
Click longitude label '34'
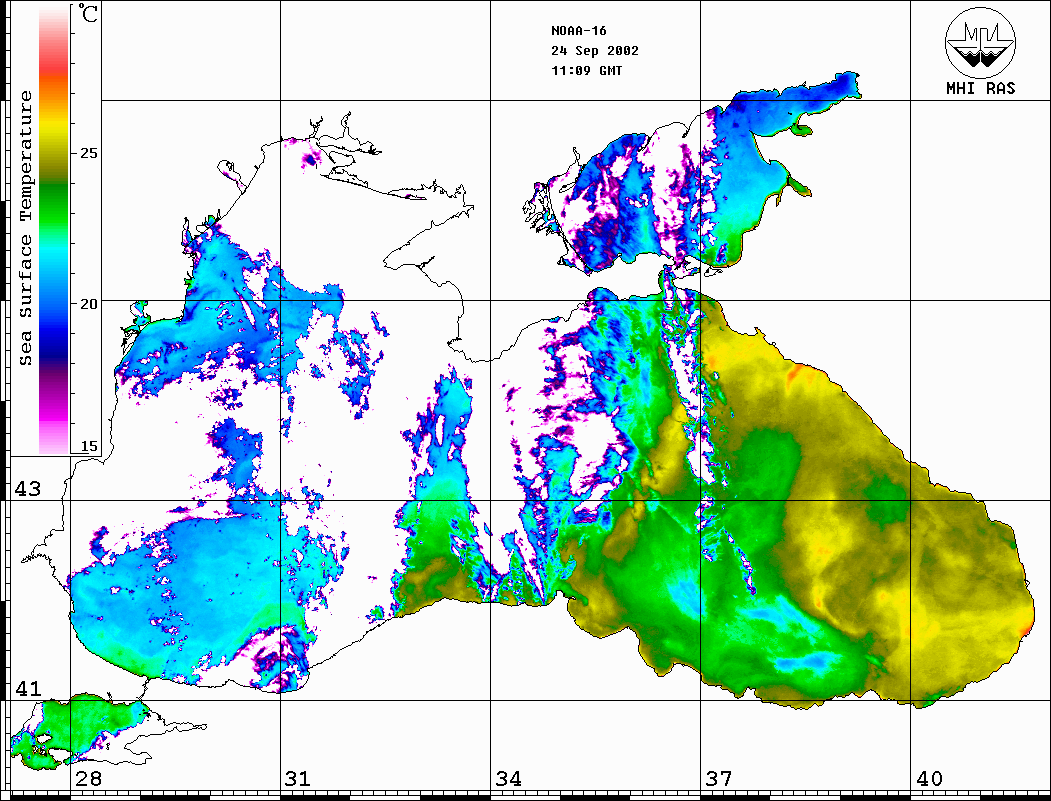pyautogui.click(x=508, y=778)
